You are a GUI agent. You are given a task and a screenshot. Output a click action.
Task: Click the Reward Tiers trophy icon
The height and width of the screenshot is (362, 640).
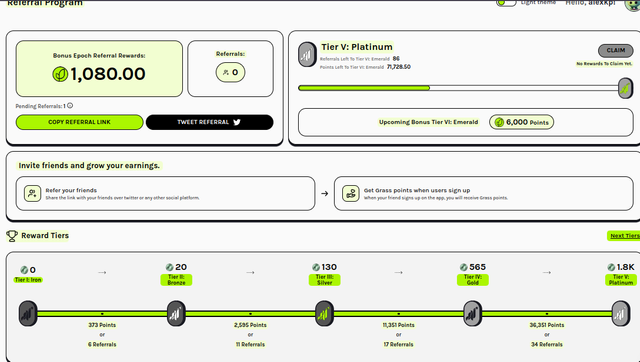pos(12,236)
